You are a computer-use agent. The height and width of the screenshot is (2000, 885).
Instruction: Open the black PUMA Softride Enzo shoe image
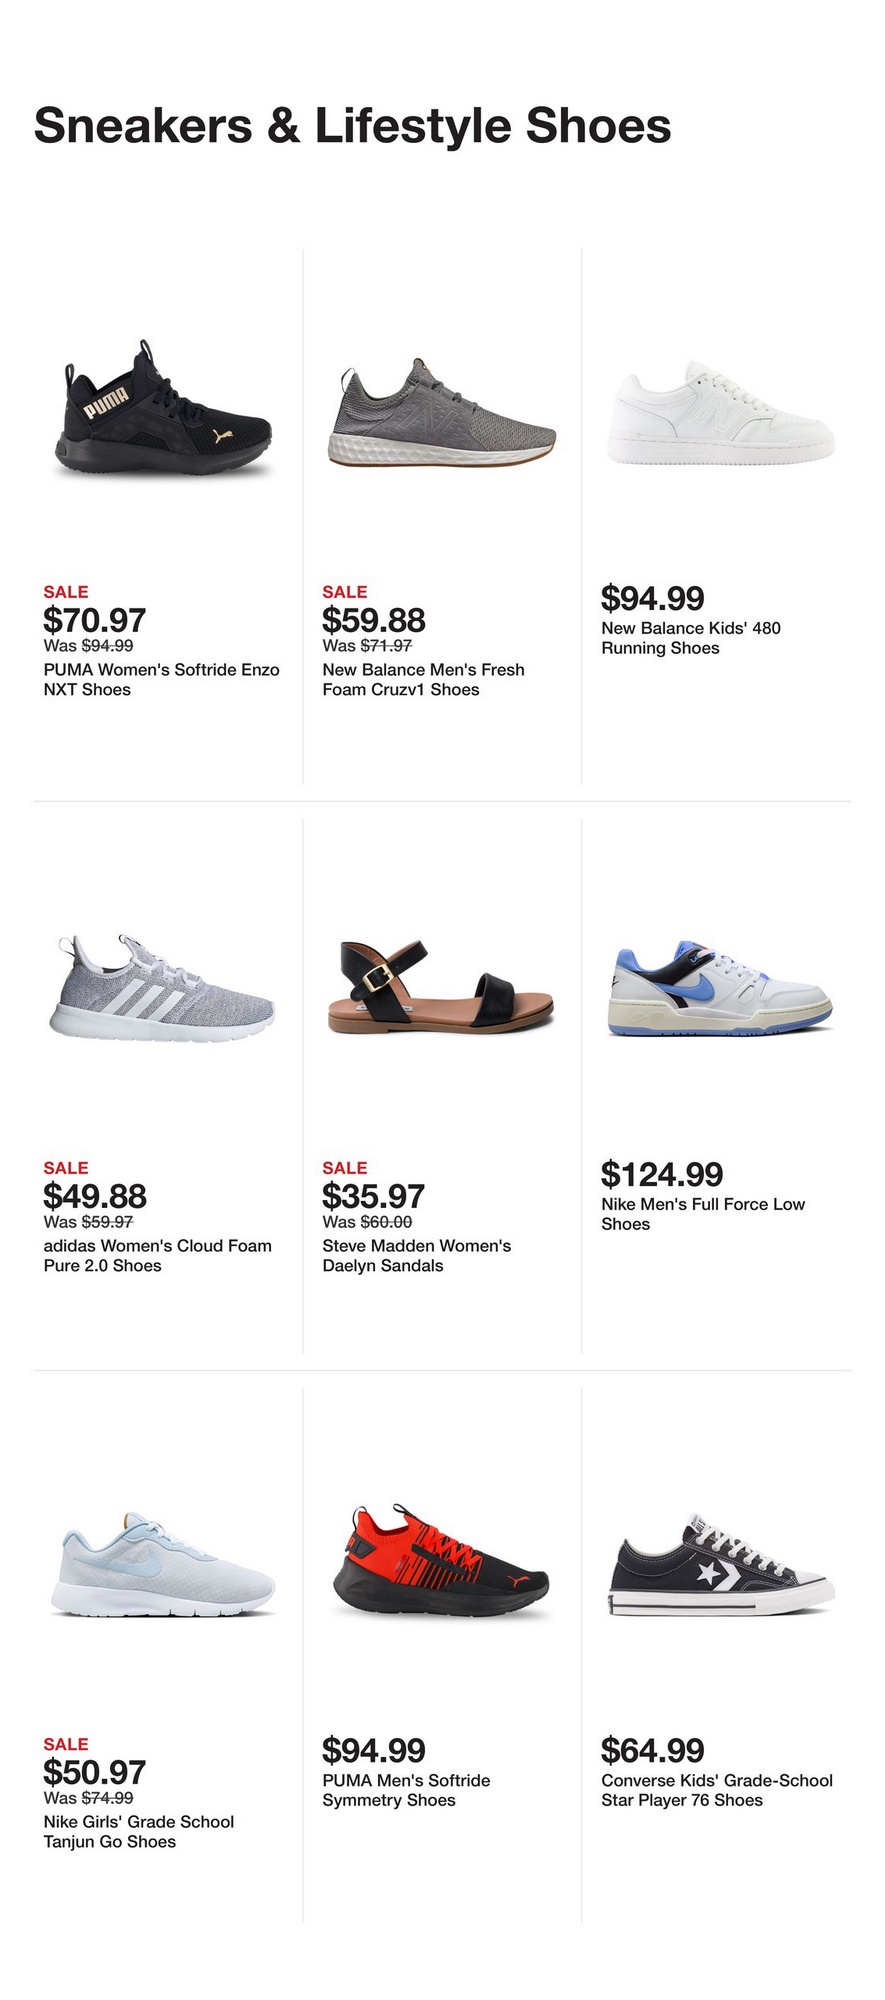tap(162, 412)
